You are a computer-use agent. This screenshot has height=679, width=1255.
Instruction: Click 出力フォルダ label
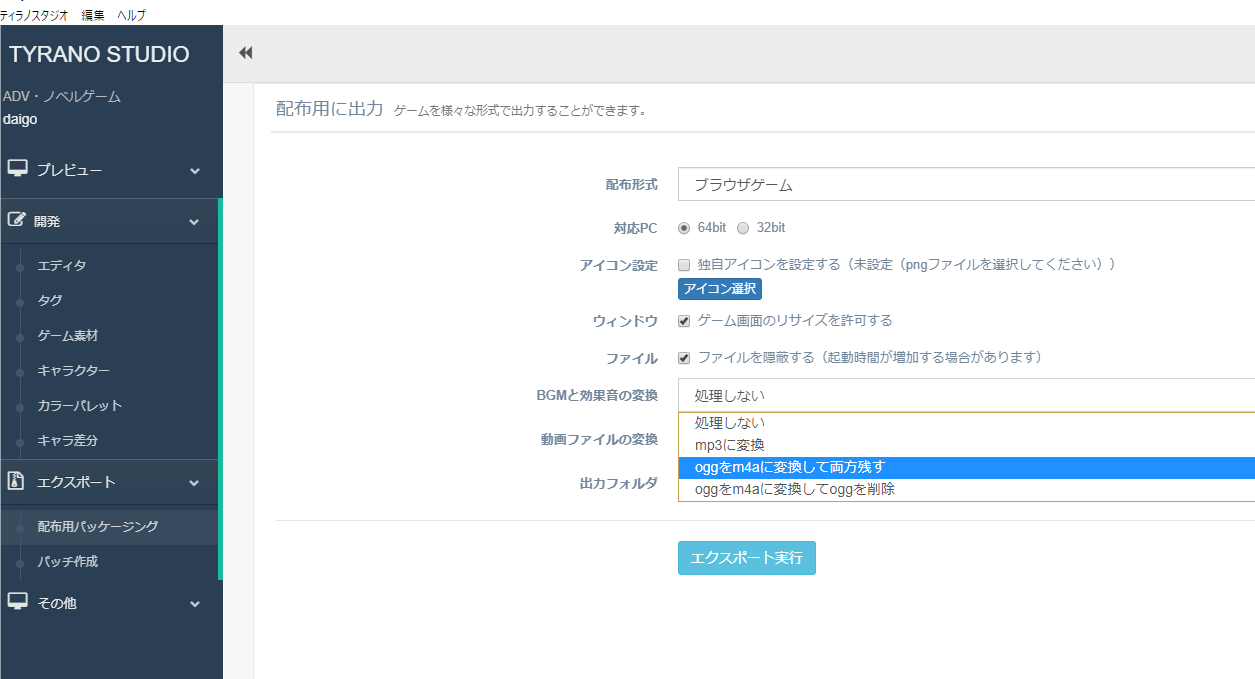tap(619, 483)
